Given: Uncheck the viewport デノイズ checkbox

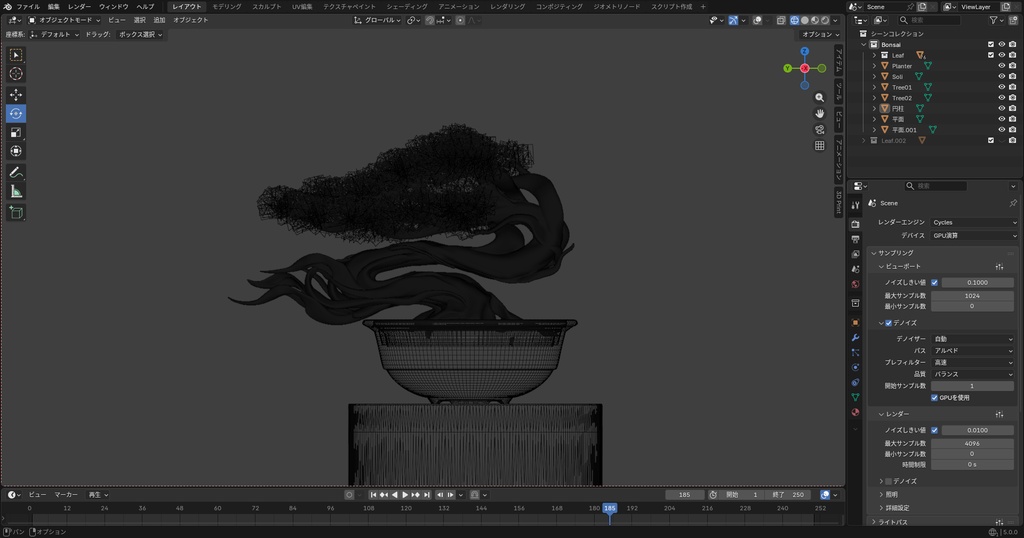Looking at the screenshot, I should 888,323.
